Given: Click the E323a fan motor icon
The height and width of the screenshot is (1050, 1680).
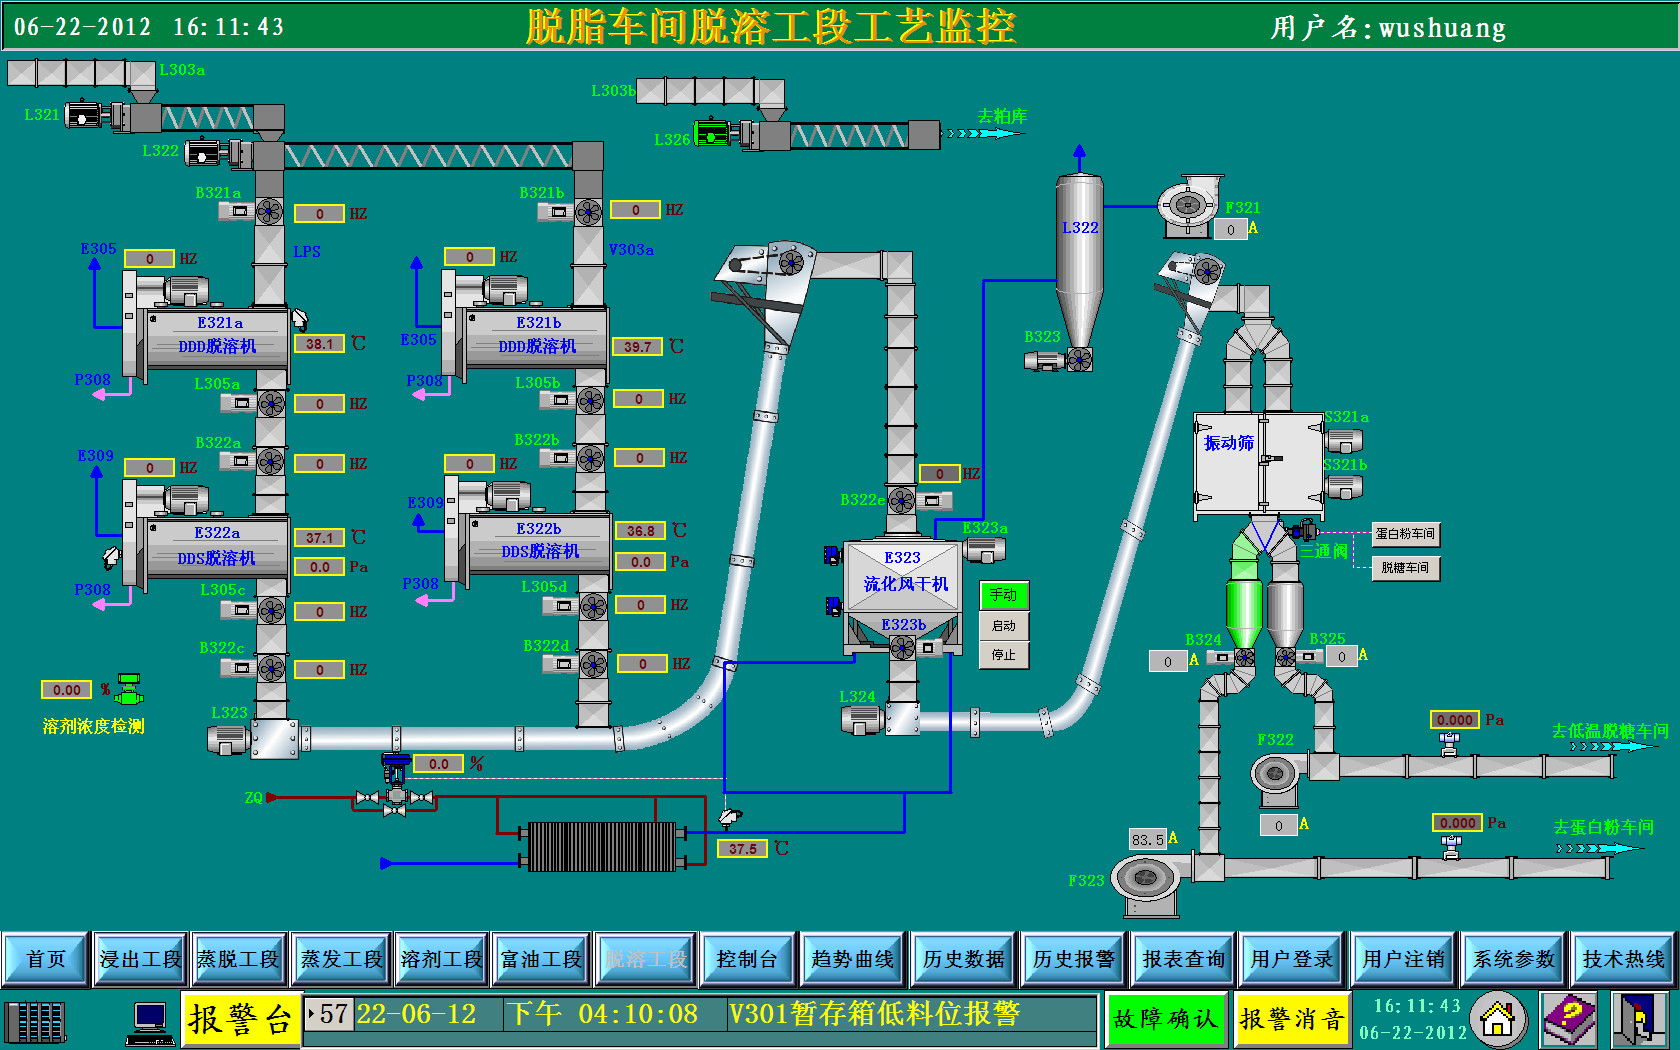Looking at the screenshot, I should [985, 549].
